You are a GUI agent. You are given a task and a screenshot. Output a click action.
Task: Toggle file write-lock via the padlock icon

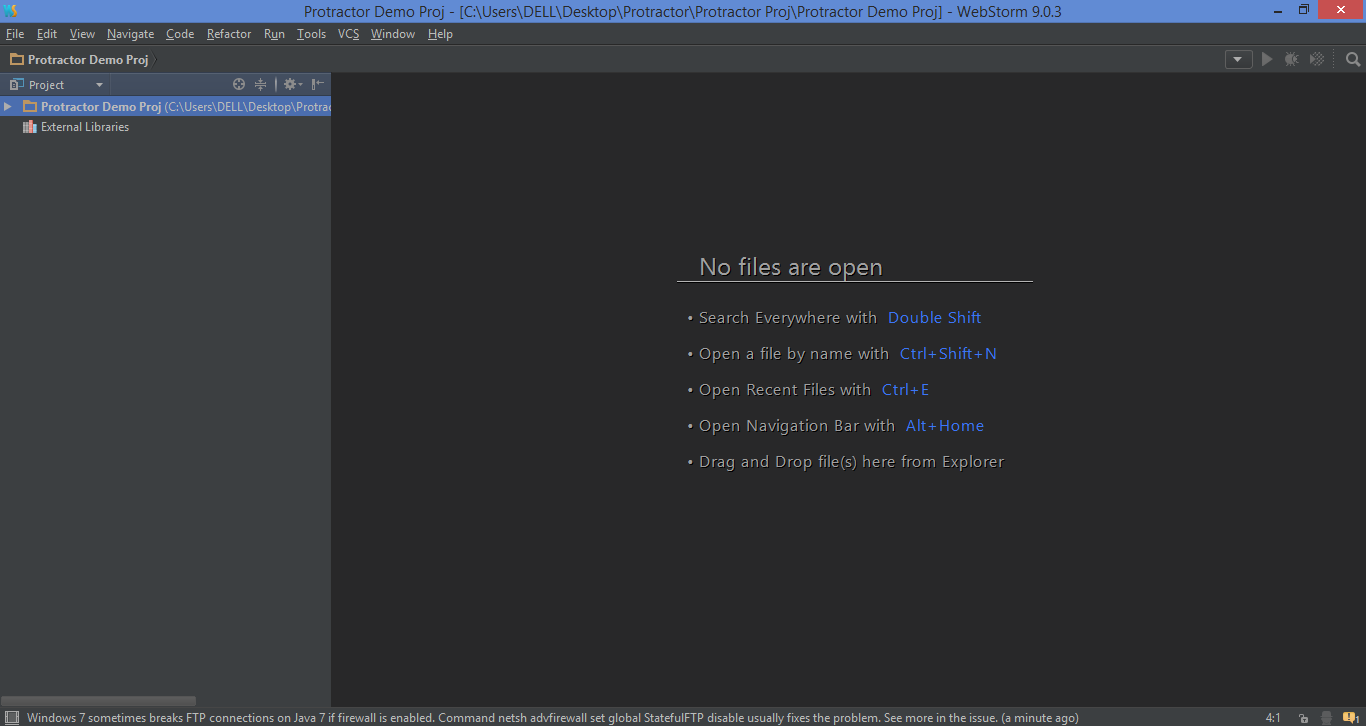point(1303,717)
